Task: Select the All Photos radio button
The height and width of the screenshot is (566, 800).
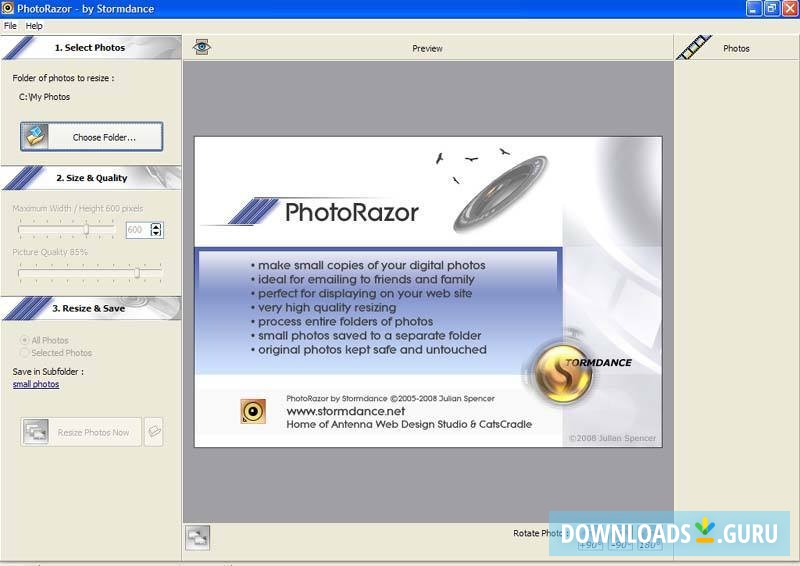Action: click(24, 340)
